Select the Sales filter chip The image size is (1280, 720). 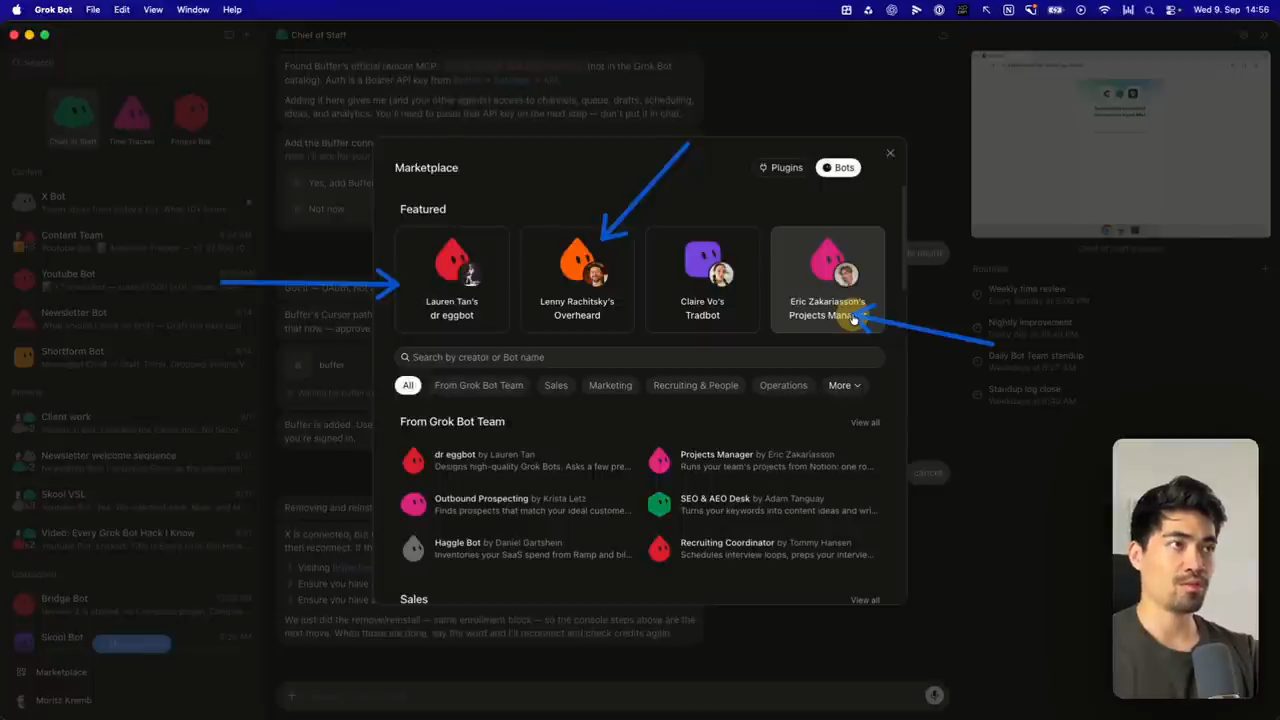556,385
